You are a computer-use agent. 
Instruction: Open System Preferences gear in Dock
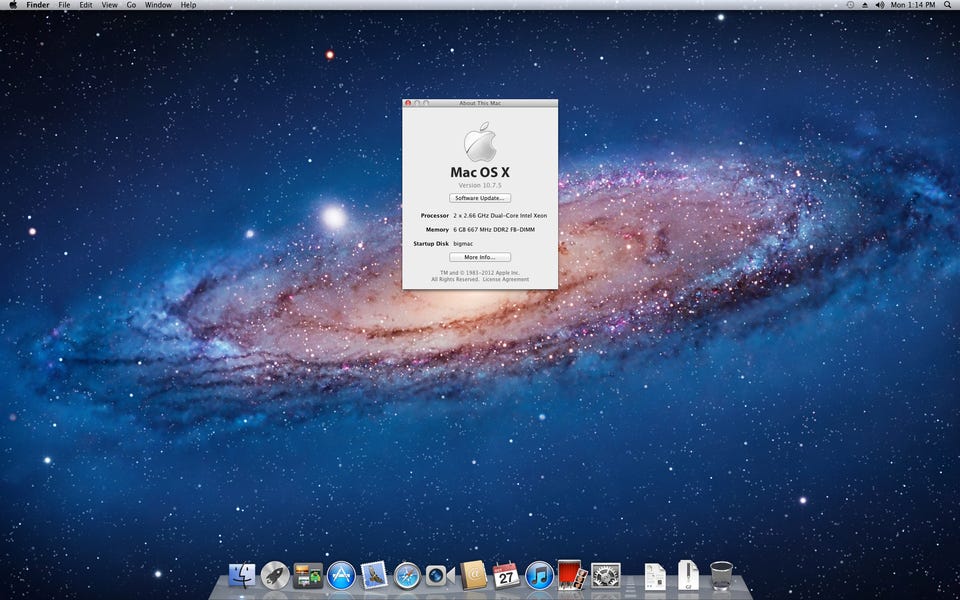(605, 575)
